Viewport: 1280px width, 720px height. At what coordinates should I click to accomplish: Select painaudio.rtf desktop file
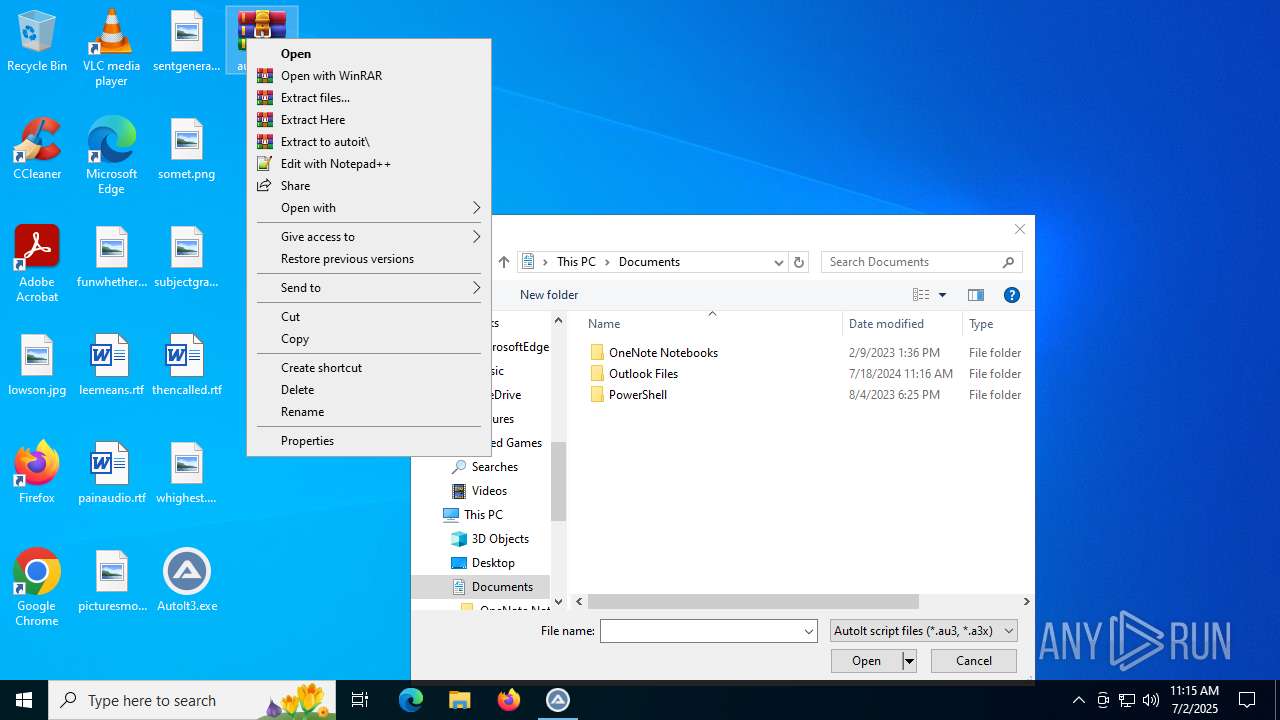tap(111, 474)
